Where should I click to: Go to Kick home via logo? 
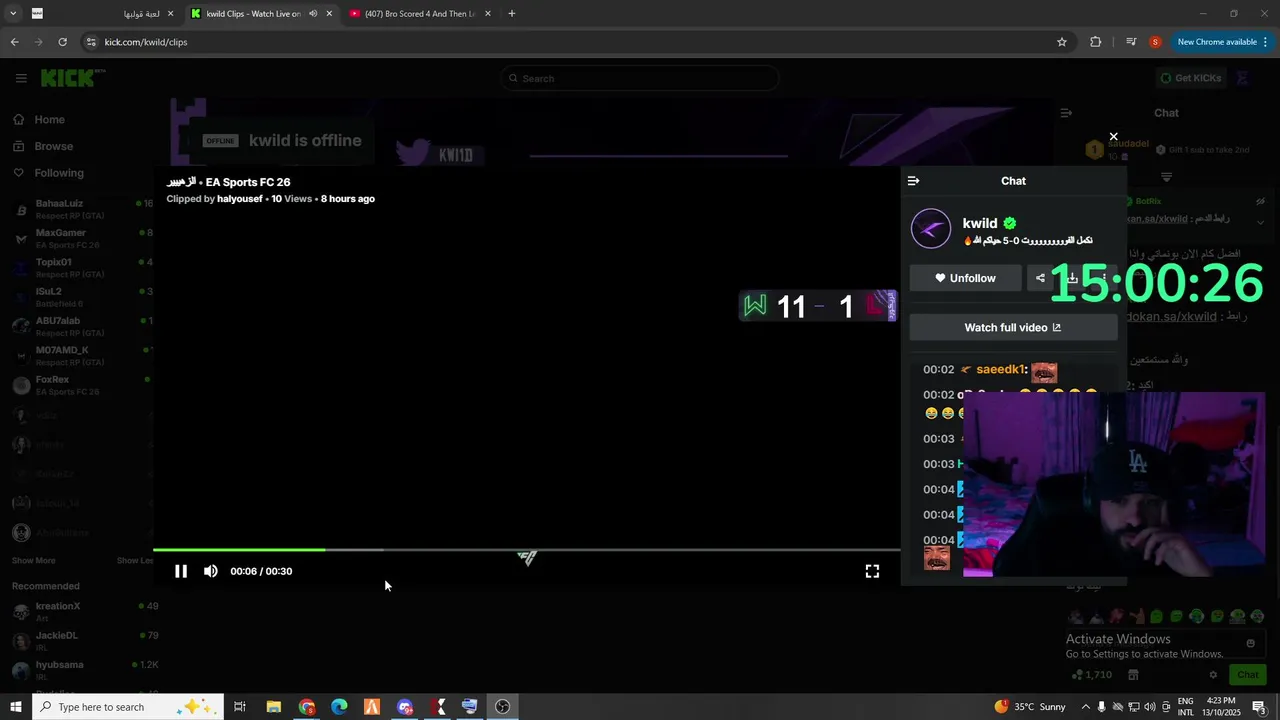[x=73, y=78]
